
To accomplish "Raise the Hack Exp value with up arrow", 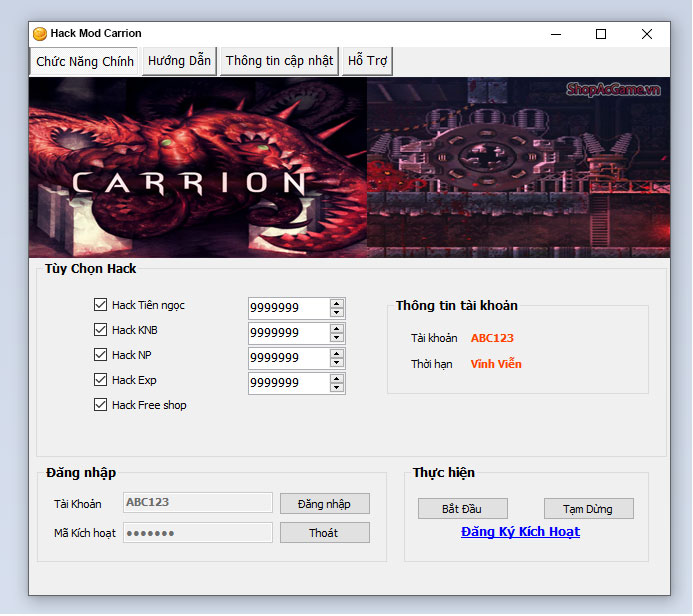I will (337, 379).
